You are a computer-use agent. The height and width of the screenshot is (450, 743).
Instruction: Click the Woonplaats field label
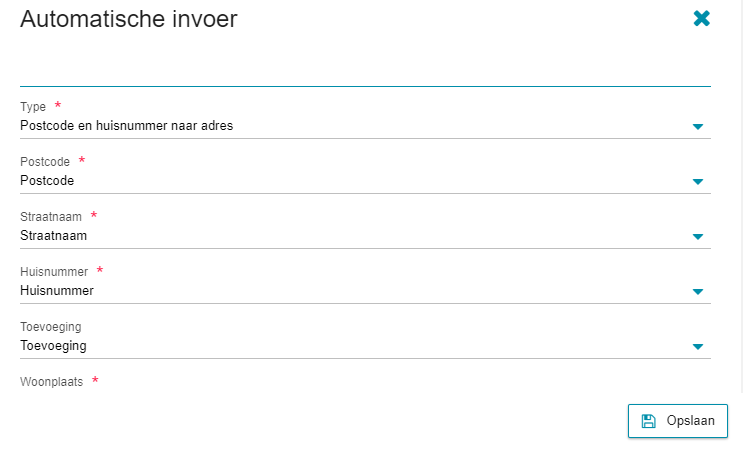(x=51, y=382)
